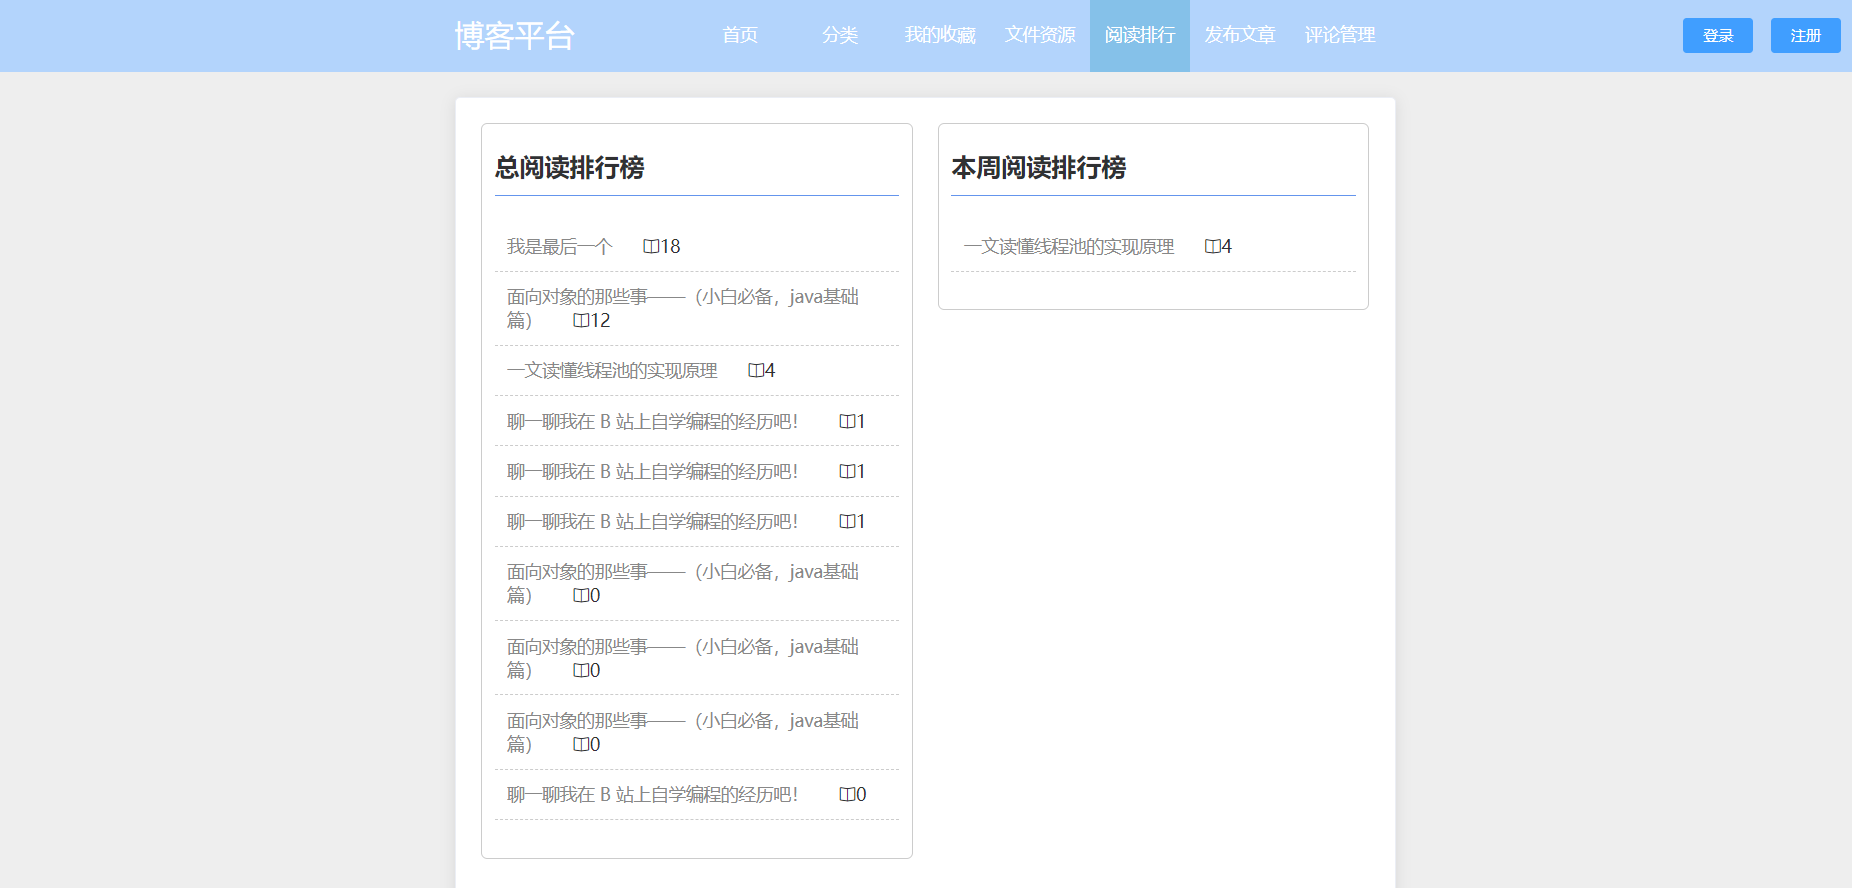Image resolution: width=1852 pixels, height=888 pixels.
Task: Open 发布文章 page
Action: tap(1240, 35)
